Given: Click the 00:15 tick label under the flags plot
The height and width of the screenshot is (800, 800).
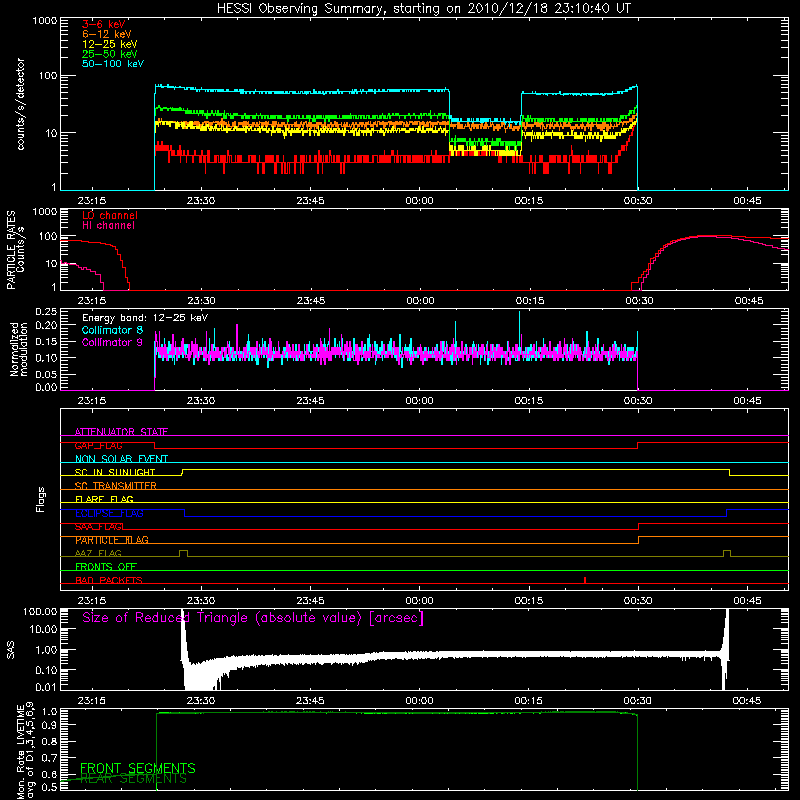Looking at the screenshot, I should tap(529, 601).
